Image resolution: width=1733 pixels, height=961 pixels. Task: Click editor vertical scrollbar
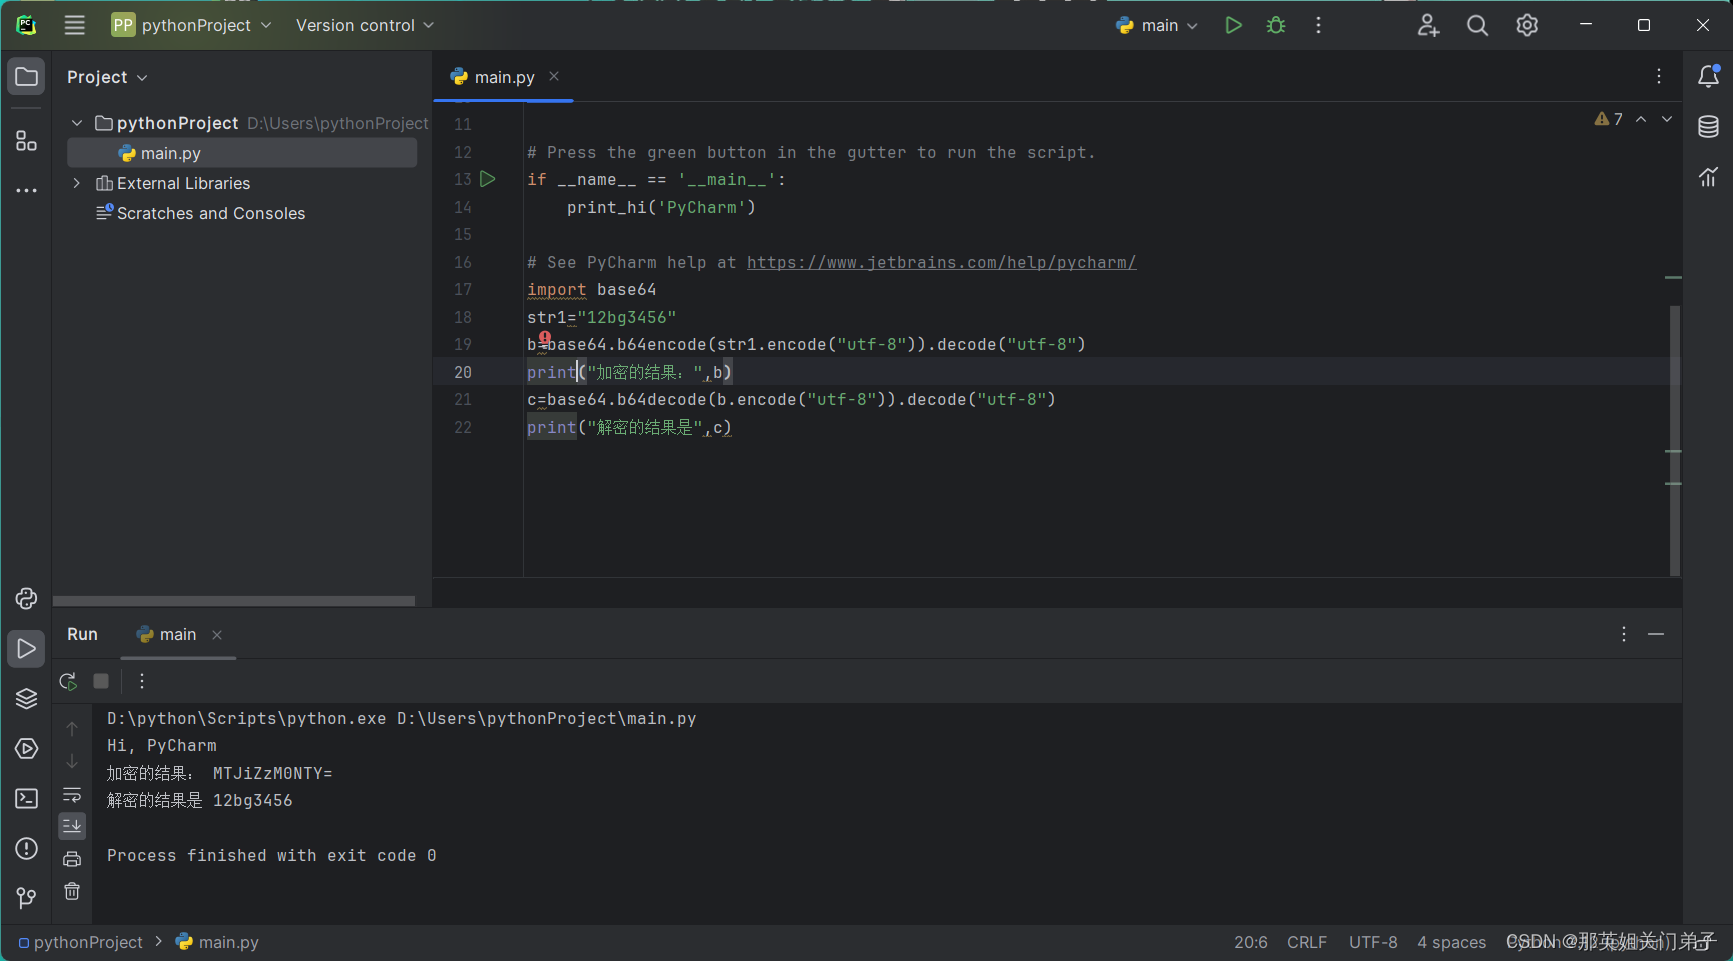coord(1675,440)
